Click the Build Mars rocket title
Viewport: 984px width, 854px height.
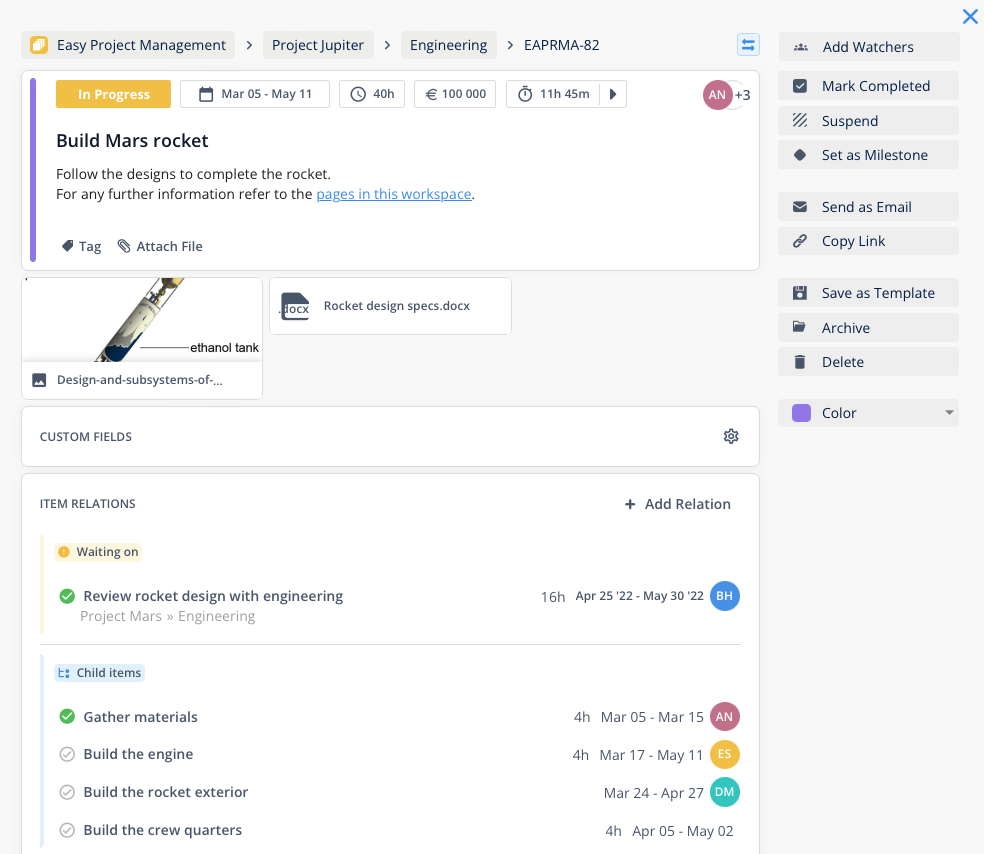click(132, 141)
